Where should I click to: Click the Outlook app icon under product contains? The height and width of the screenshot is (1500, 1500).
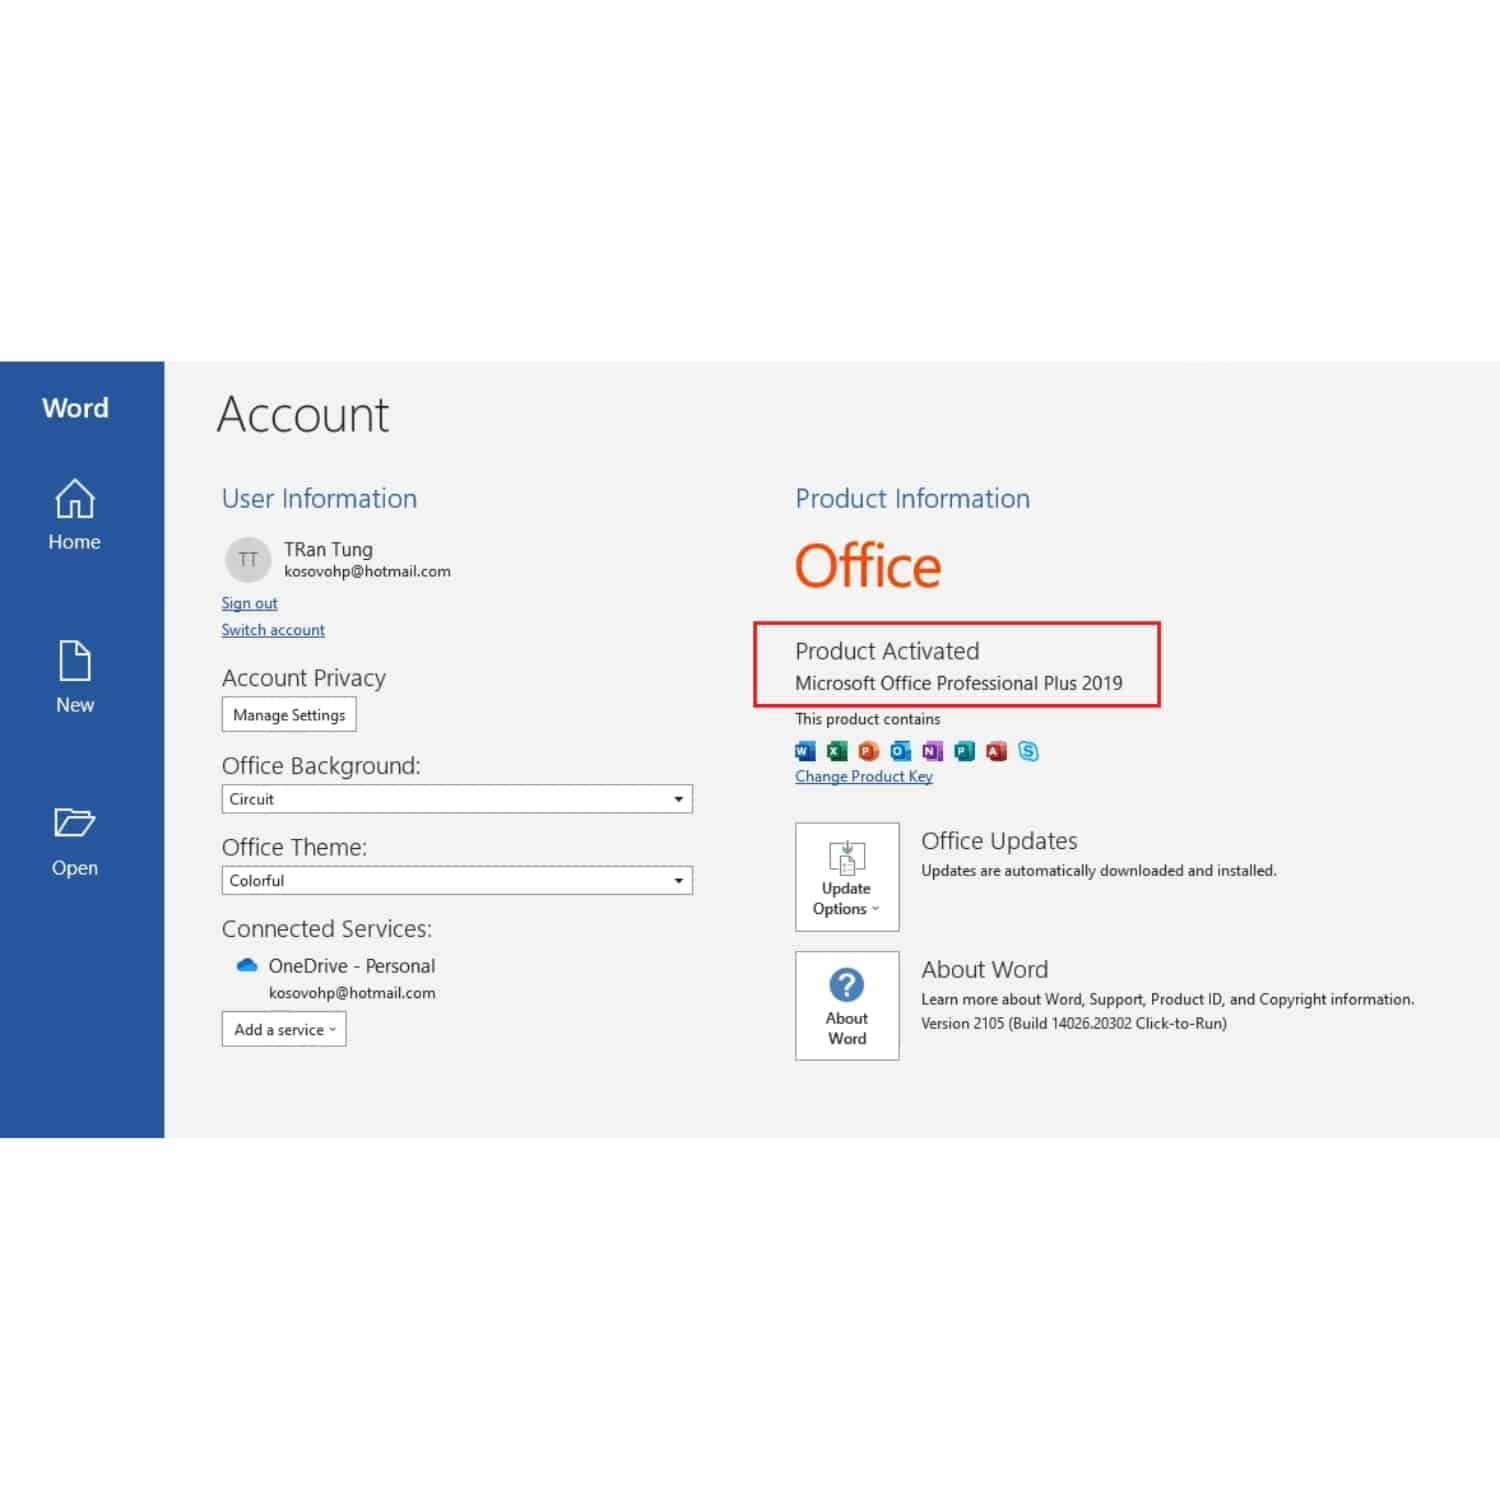click(x=901, y=751)
